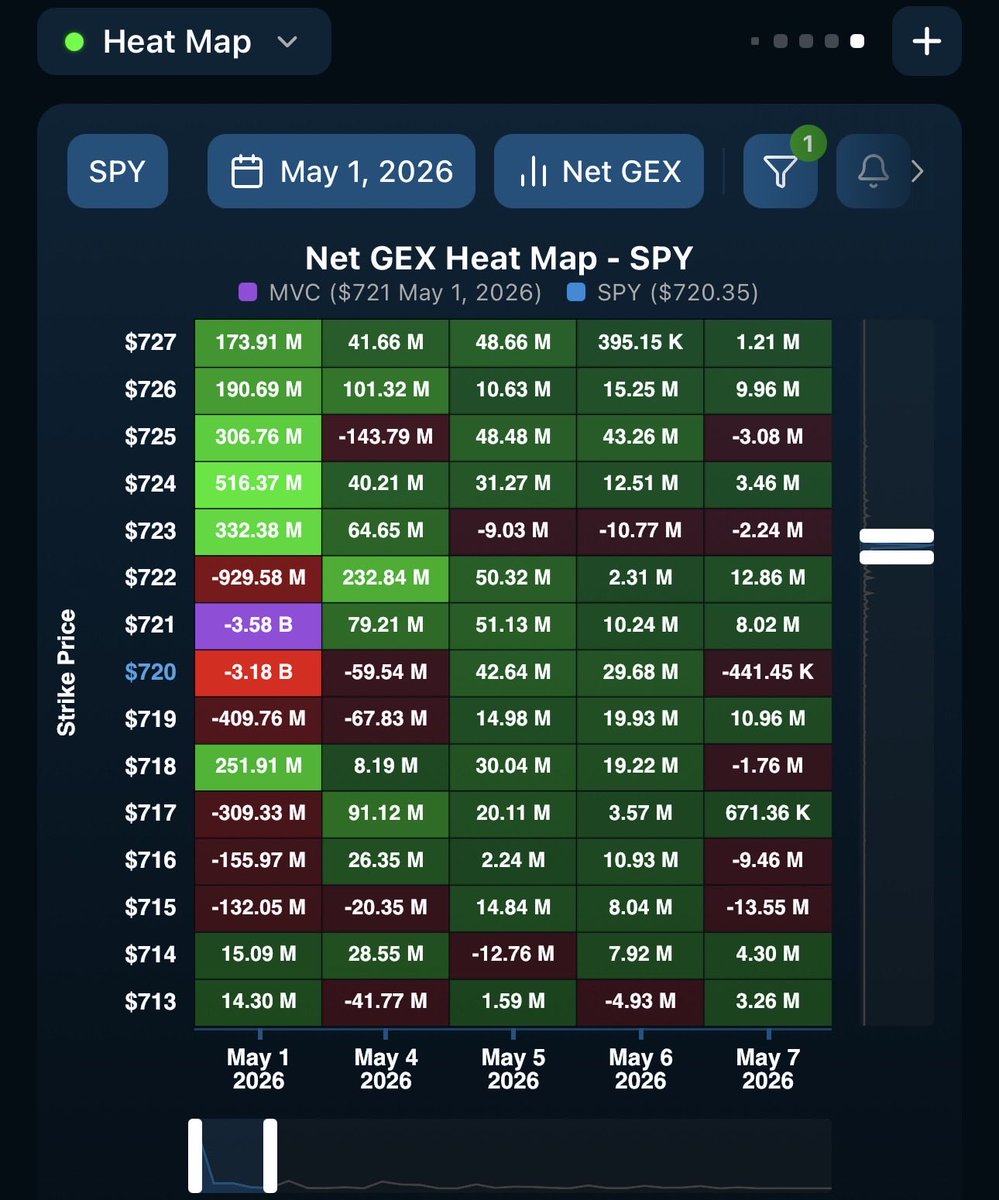999x1200 pixels.
Task: Select the -9.46 M cell
Action: (x=768, y=860)
